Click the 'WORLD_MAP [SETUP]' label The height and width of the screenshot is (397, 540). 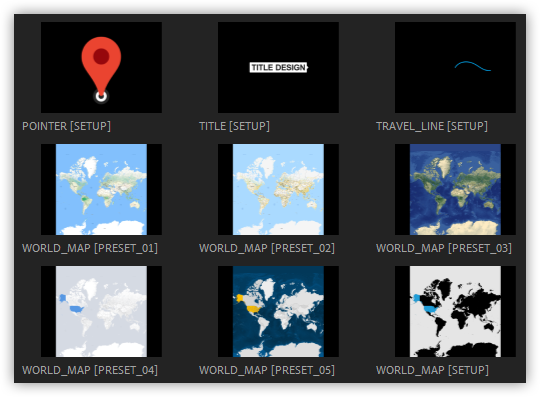click(432, 370)
